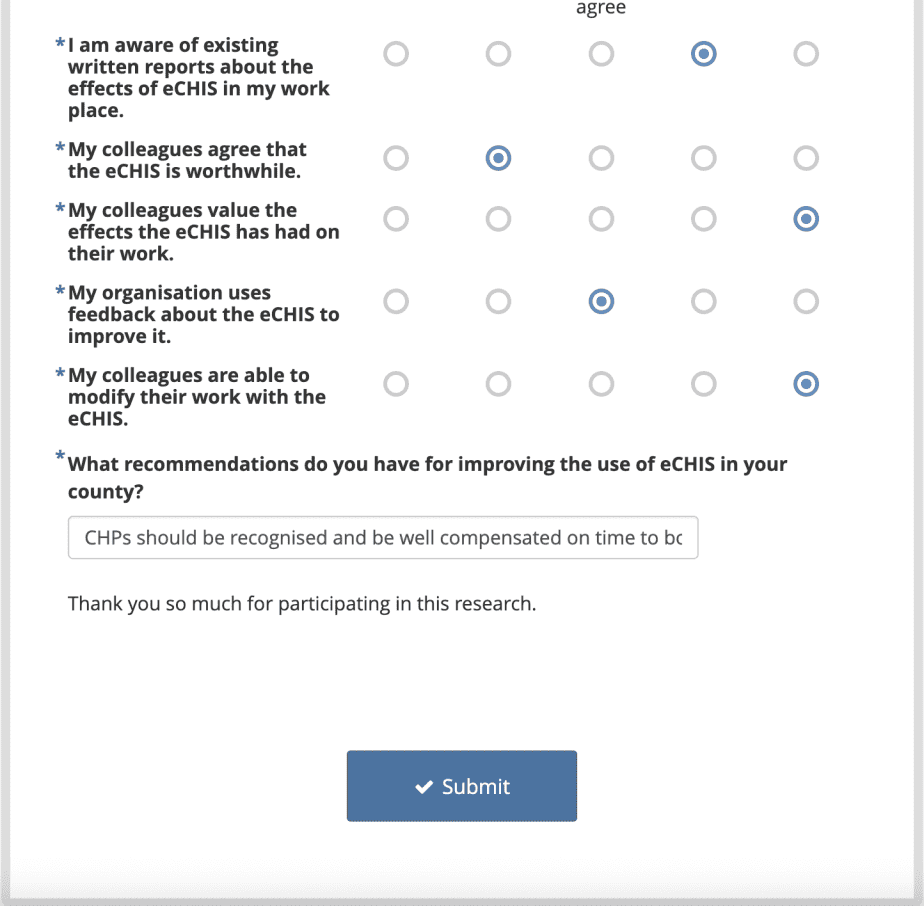The width and height of the screenshot is (924, 906).
Task: Select the first radio option for 'colleagues agree eCHIS is worthwhile'
Action: coord(396,158)
